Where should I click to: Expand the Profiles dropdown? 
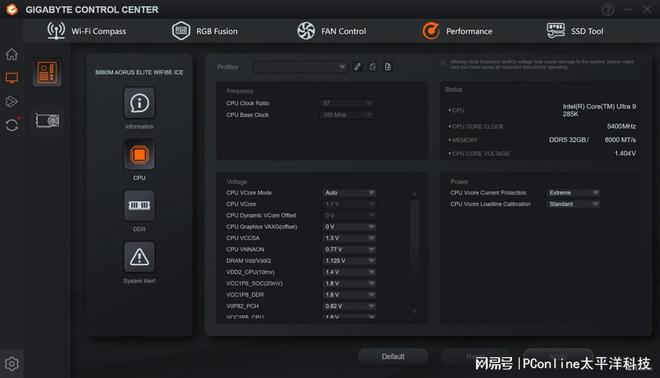(300, 67)
